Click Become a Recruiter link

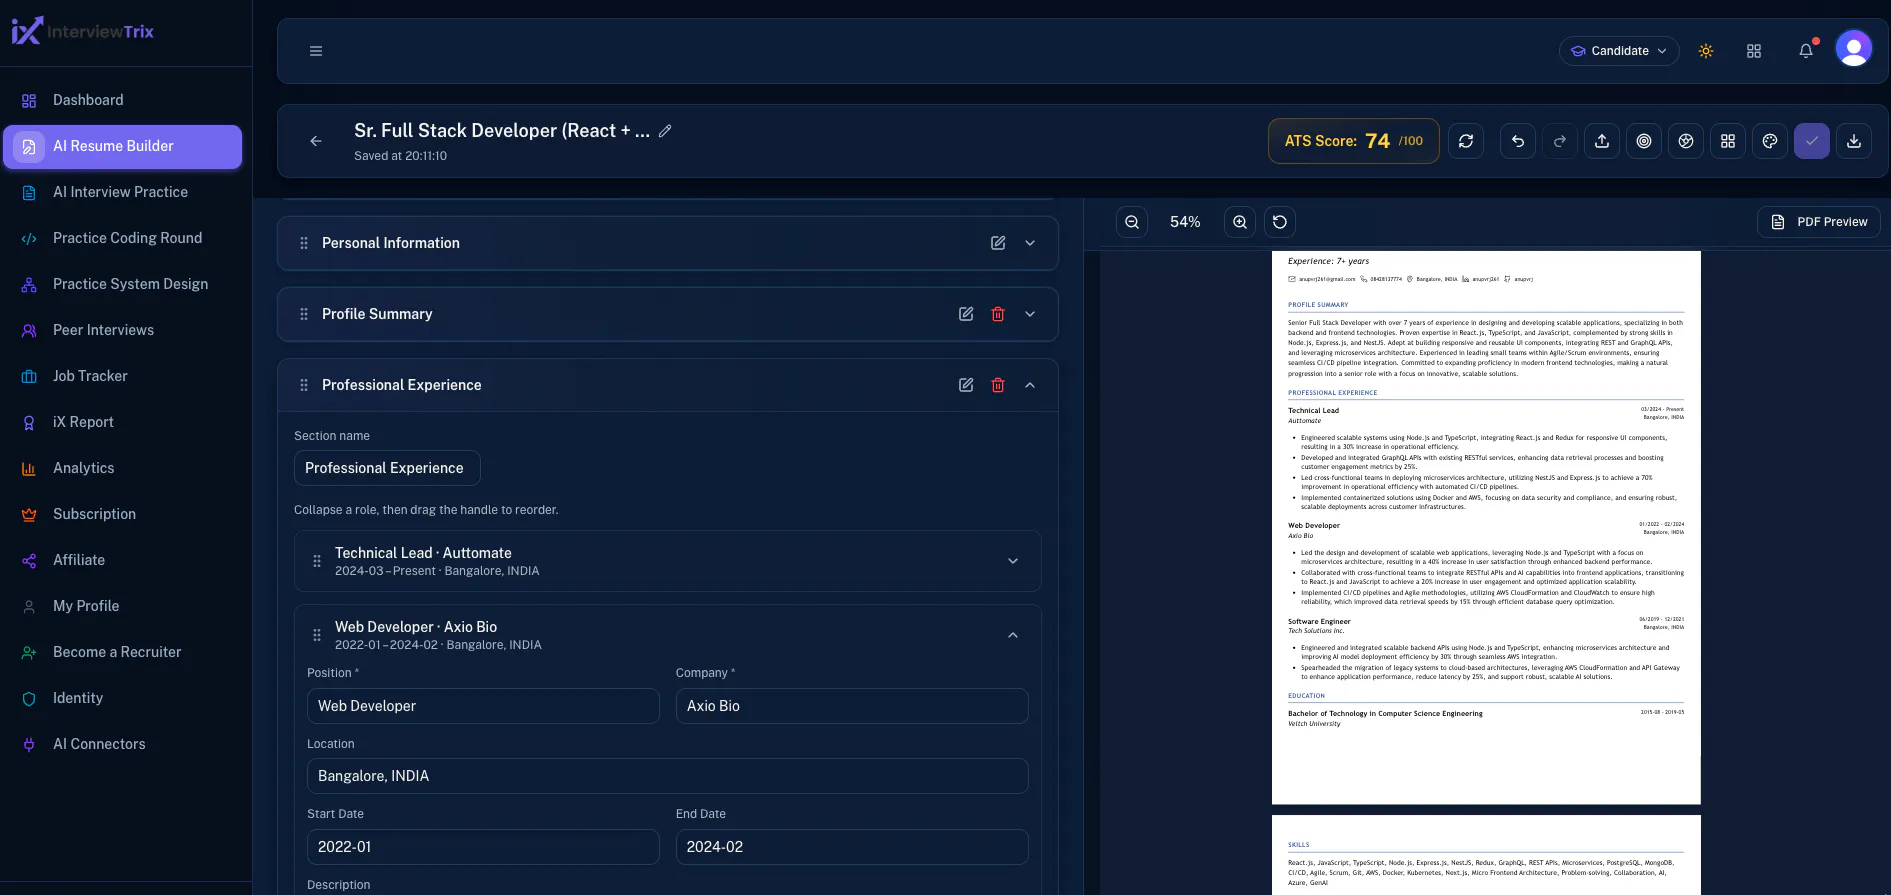122,652
